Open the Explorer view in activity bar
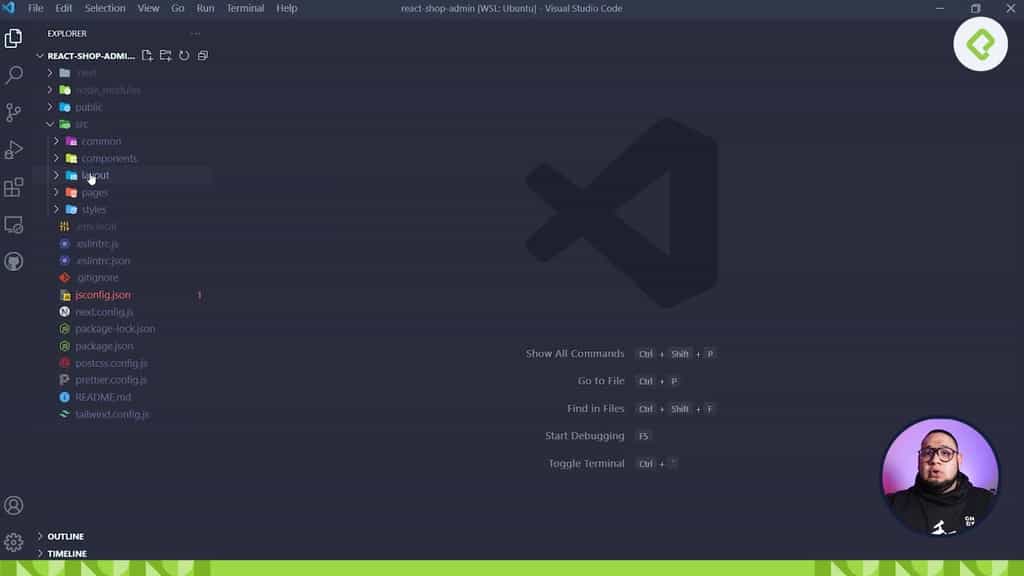 coord(14,38)
